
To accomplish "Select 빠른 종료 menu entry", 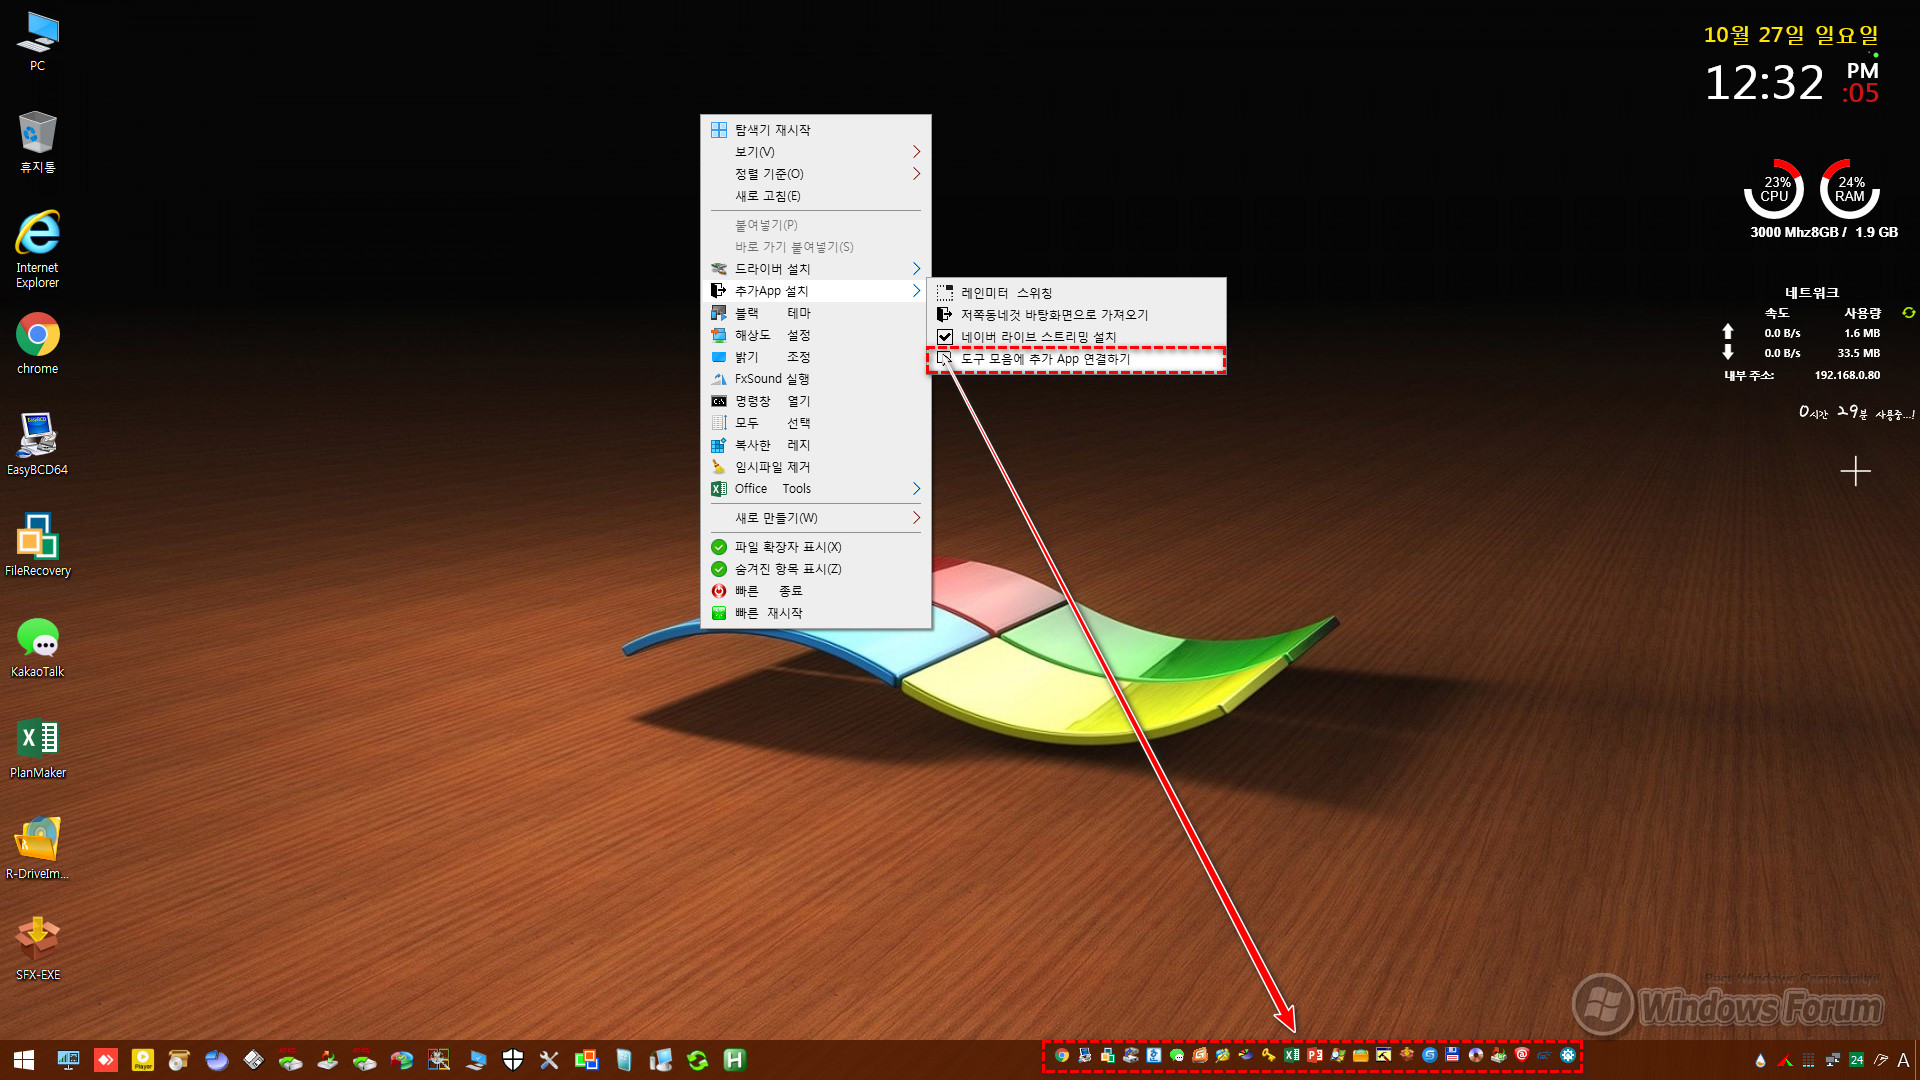I will point(815,591).
